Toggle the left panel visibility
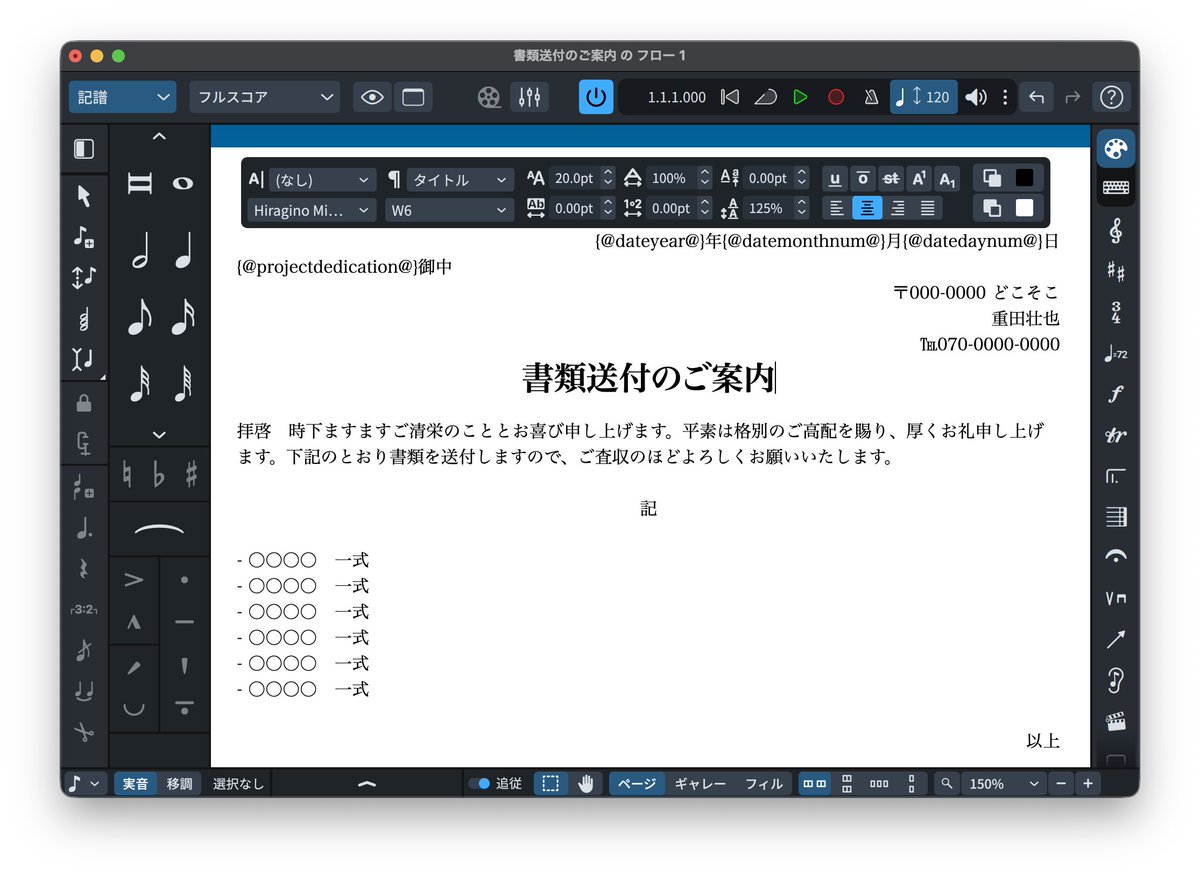Screen dimensions: 1200x877 pyautogui.click(x=84, y=149)
